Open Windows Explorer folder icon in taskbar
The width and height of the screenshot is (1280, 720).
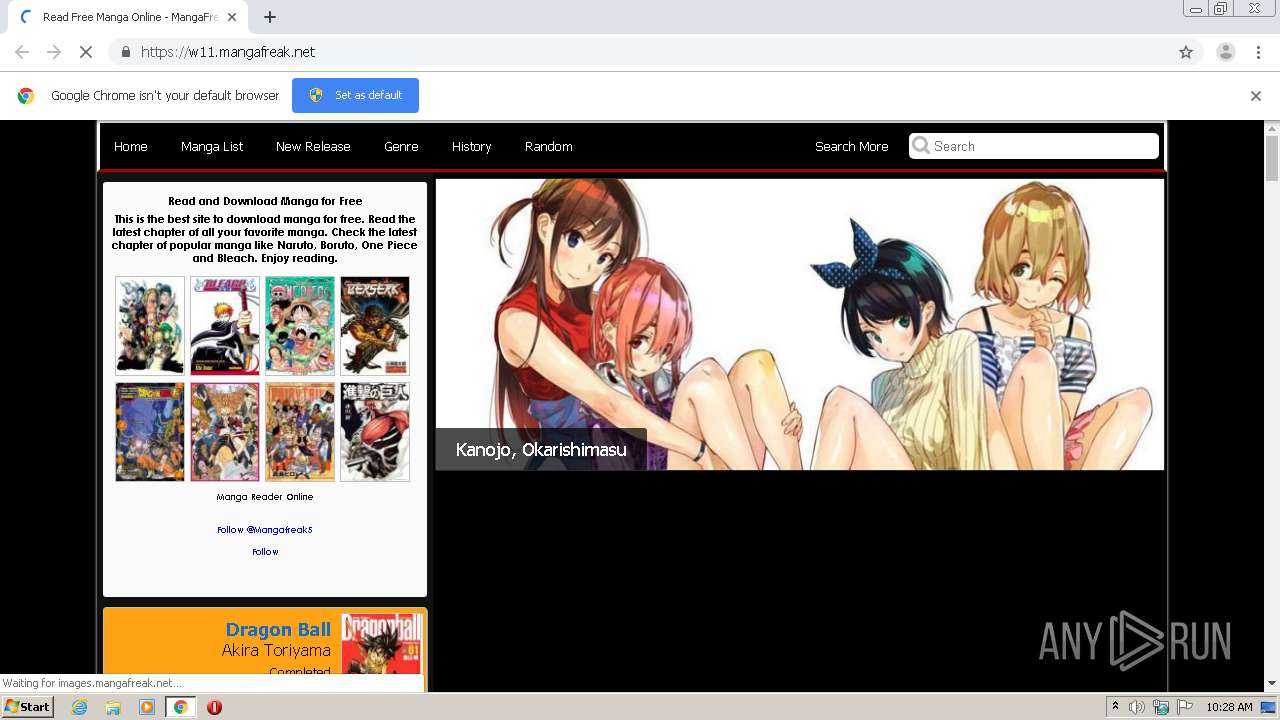(x=113, y=707)
